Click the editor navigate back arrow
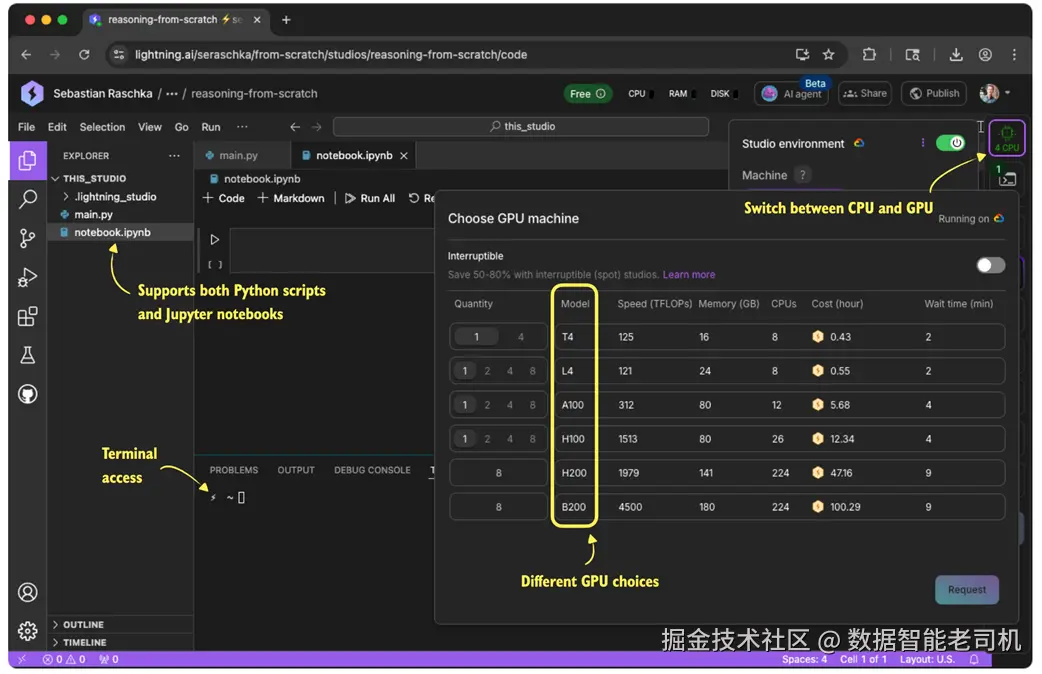The height and width of the screenshot is (674, 1042). tap(295, 126)
